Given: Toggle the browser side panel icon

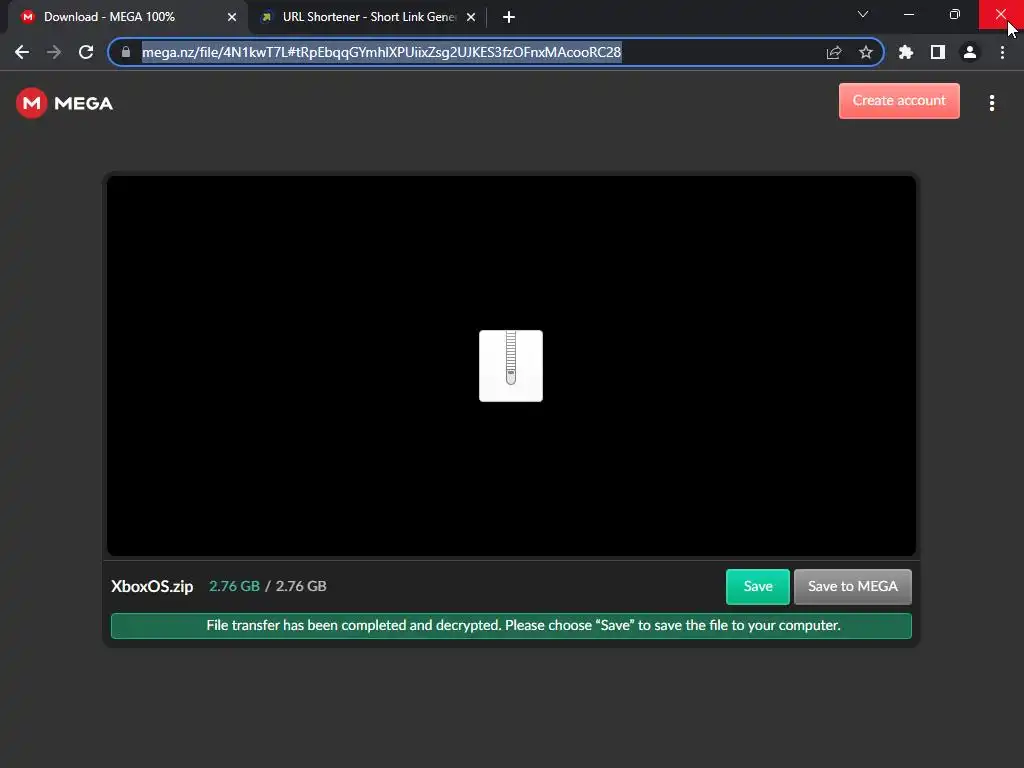Looking at the screenshot, I should click(x=938, y=52).
